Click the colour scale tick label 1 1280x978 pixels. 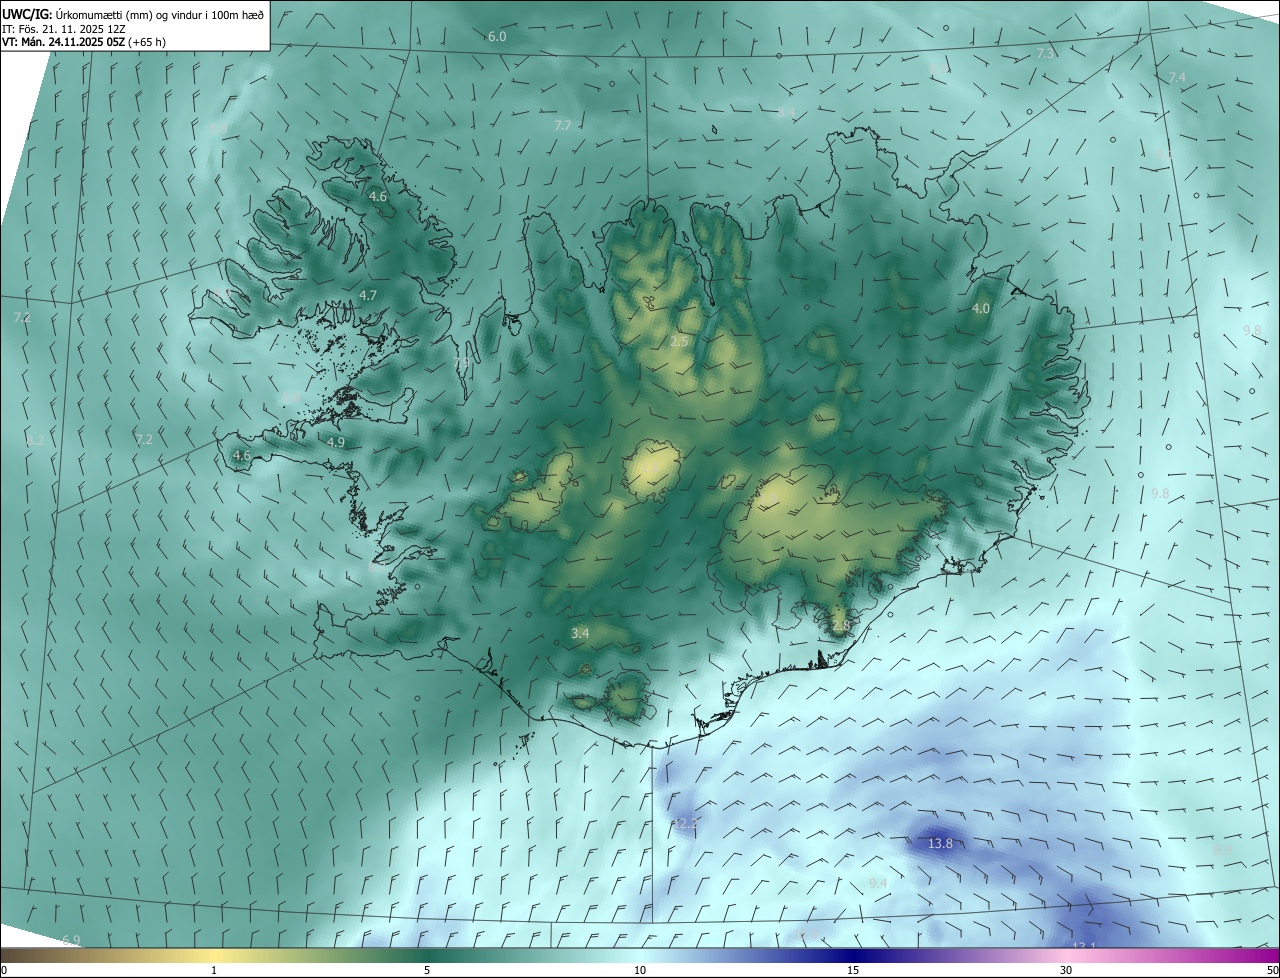pos(214,970)
